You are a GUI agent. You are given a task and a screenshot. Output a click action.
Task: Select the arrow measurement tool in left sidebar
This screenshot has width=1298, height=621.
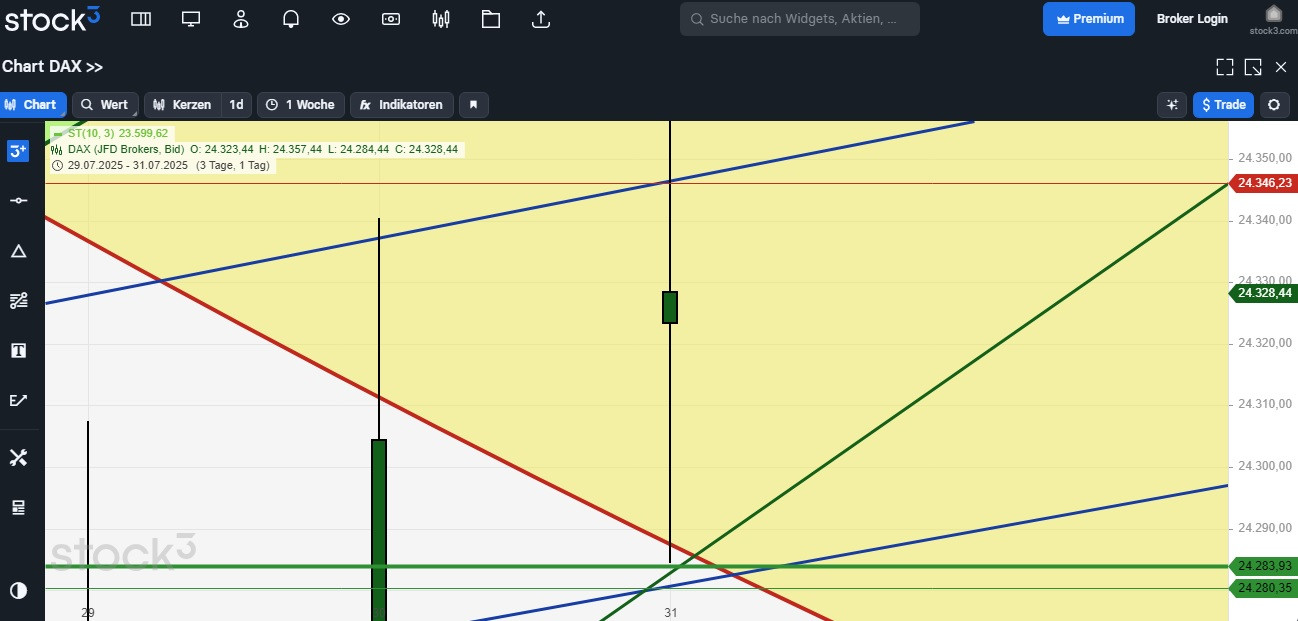18,400
